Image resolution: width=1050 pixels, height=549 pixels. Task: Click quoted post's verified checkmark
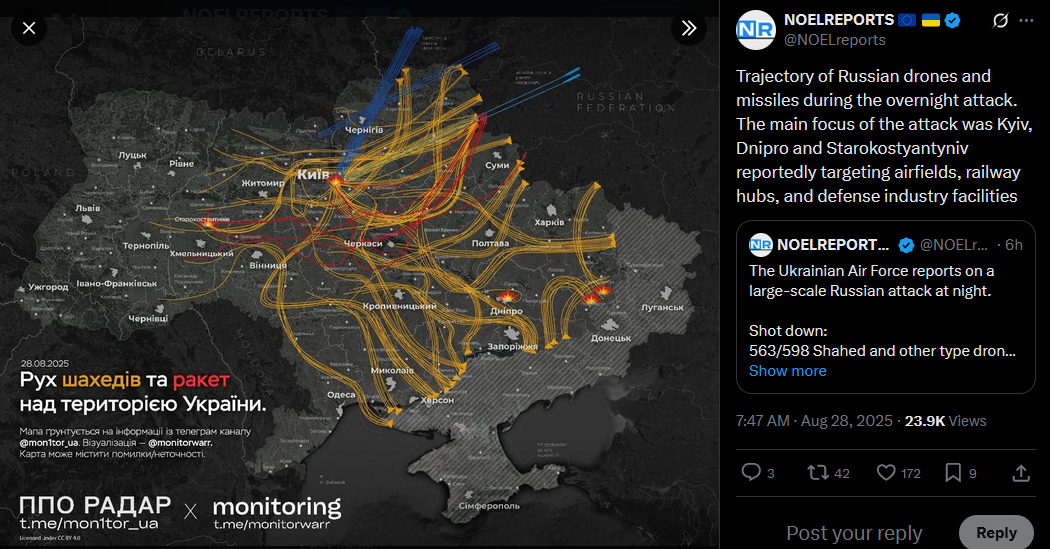point(905,246)
